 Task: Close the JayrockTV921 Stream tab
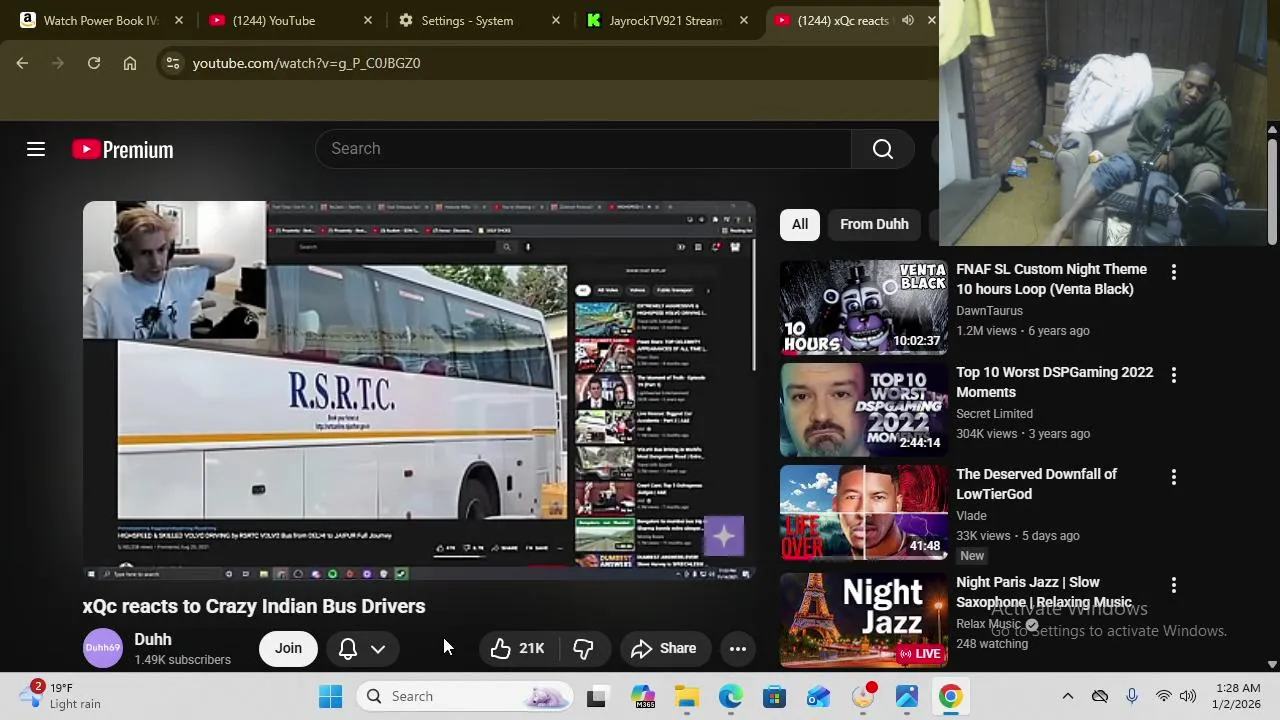click(743, 20)
